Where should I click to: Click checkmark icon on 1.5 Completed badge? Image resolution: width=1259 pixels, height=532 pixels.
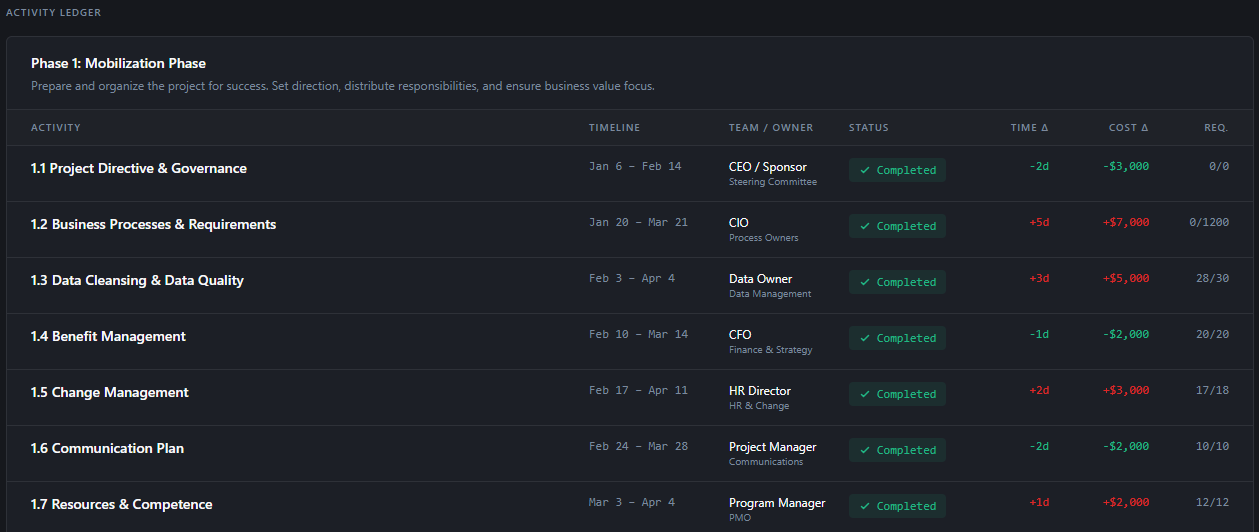click(x=864, y=395)
